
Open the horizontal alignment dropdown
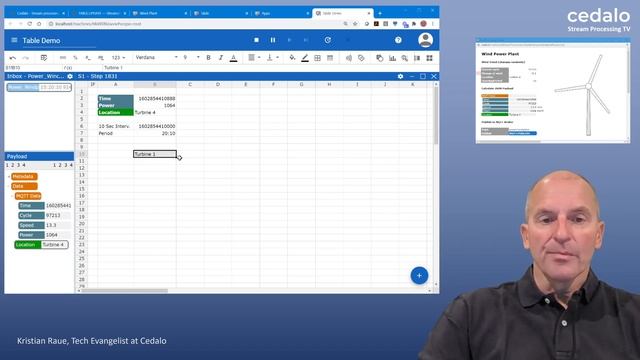point(254,58)
